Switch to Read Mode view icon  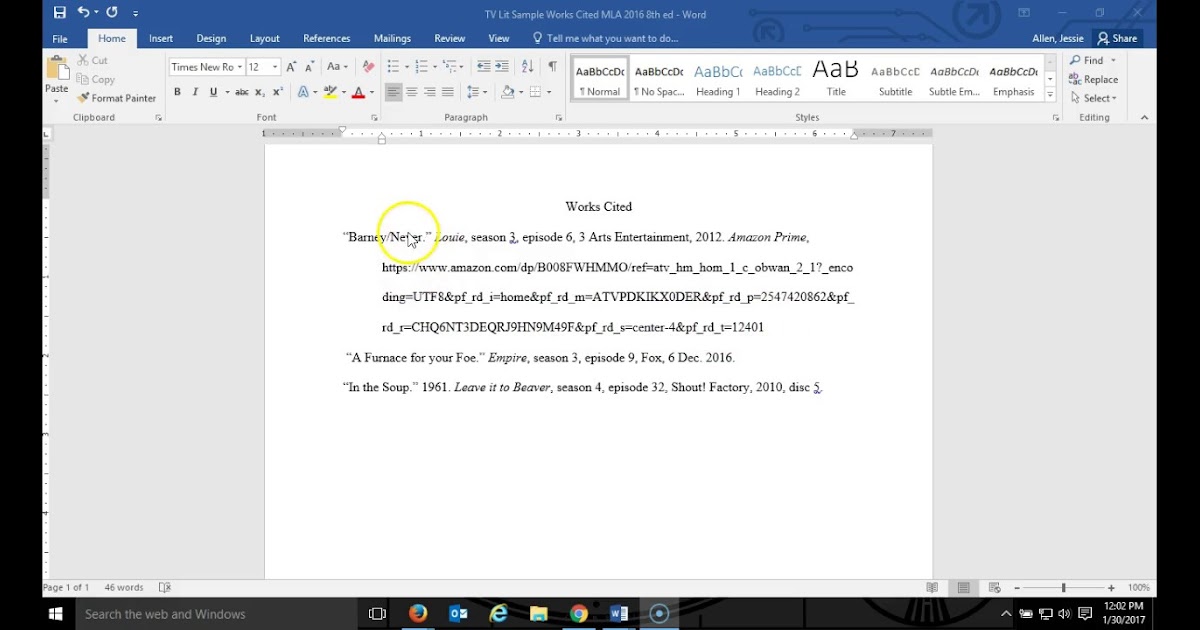(x=932, y=588)
